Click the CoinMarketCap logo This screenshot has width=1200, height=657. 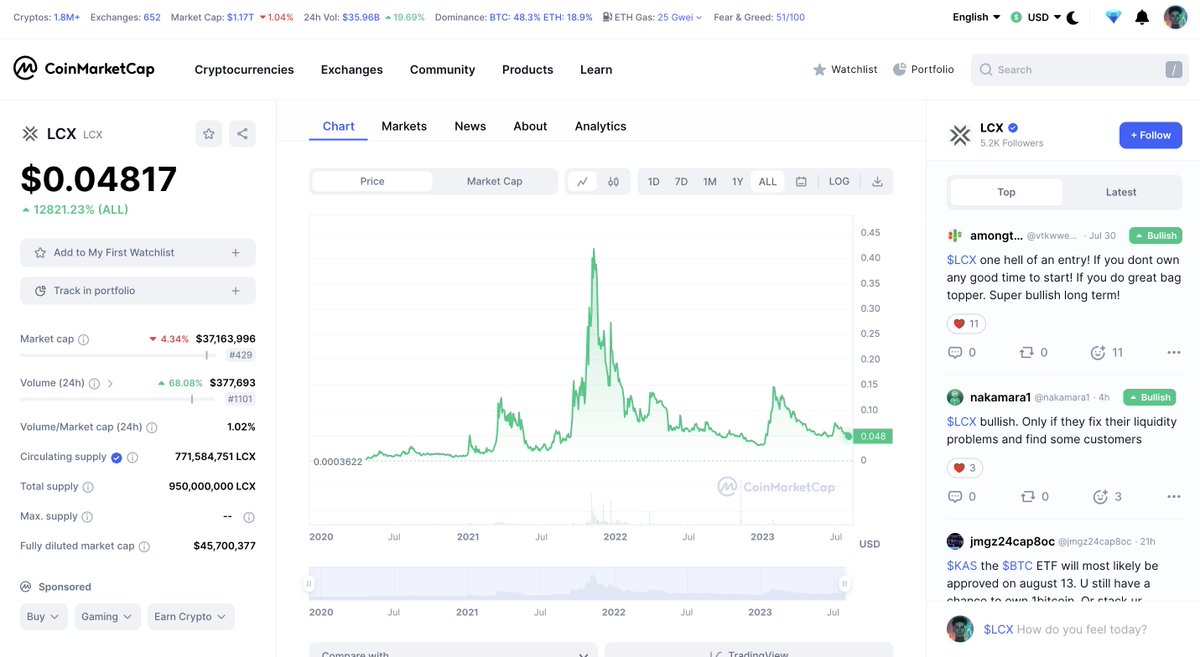point(84,69)
